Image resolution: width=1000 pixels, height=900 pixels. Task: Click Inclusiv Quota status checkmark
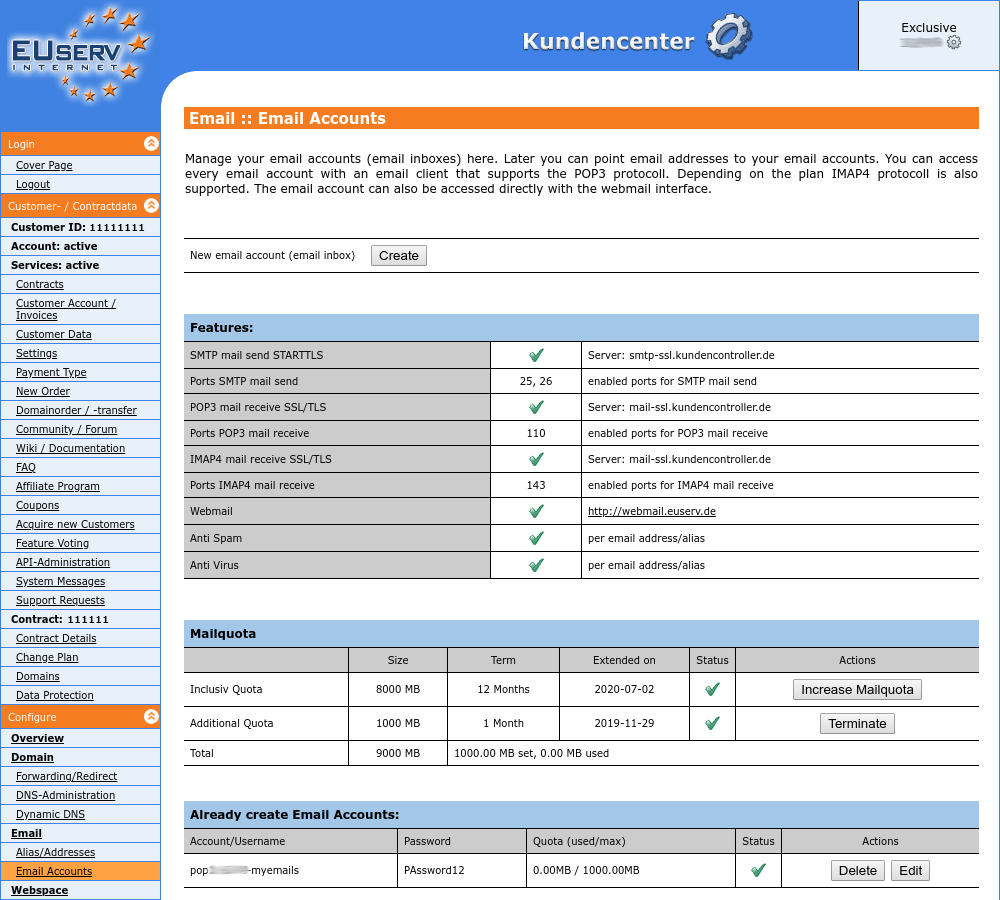(x=712, y=690)
